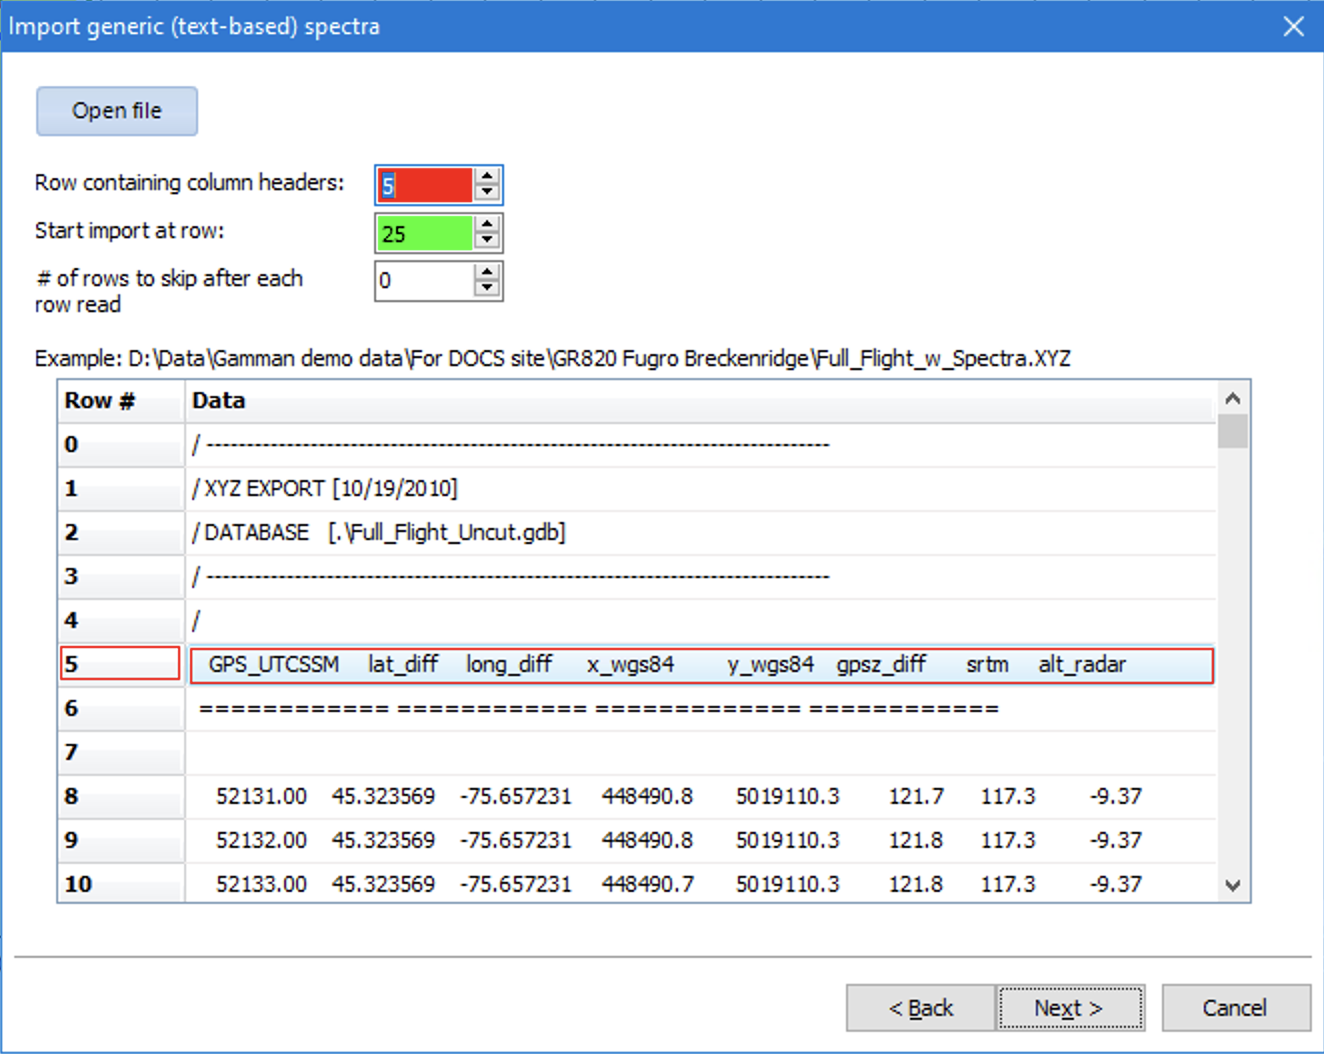Proceed with the Next button
This screenshot has width=1324, height=1054.
point(1069,1008)
